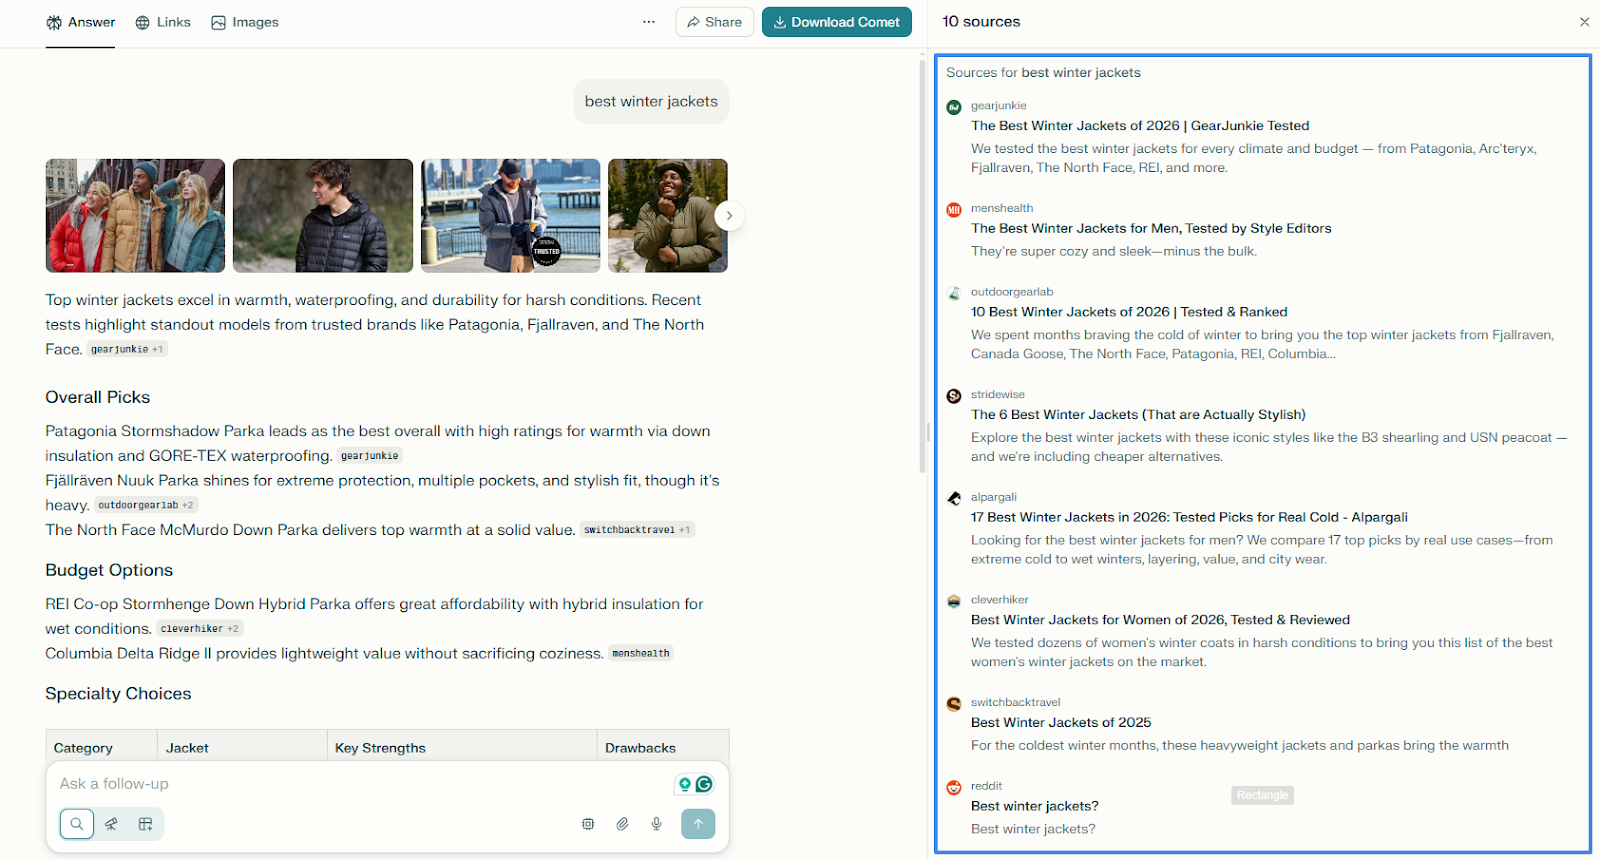1600x860 pixels.
Task: Open the three friends in jackets image
Action: click(135, 215)
